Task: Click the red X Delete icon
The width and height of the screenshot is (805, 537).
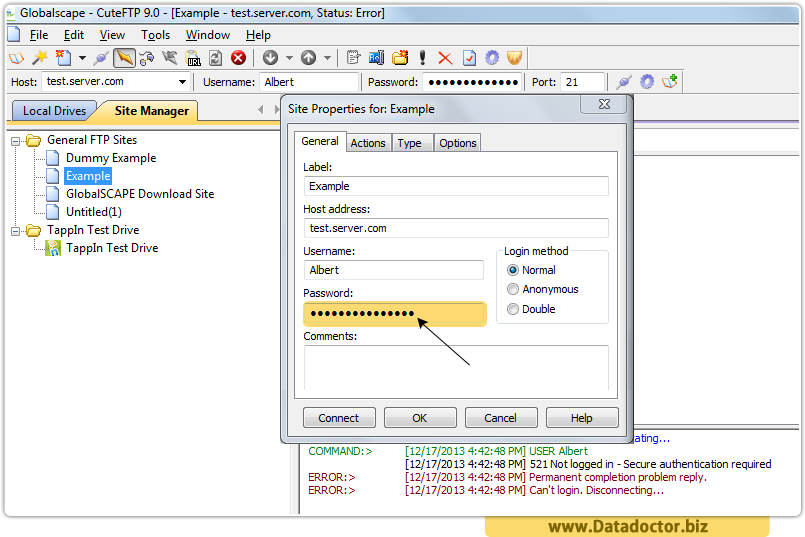Action: point(445,58)
